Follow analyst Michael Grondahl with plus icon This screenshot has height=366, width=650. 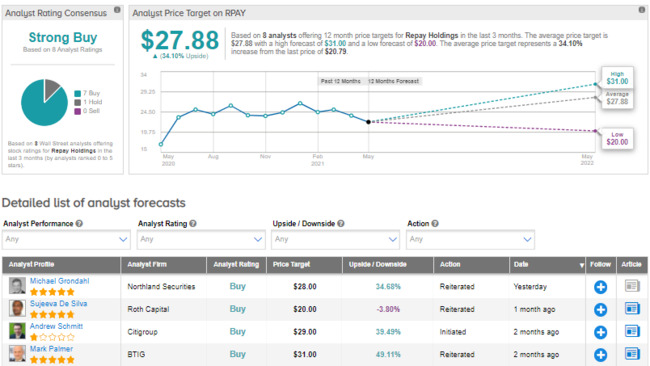(600, 287)
